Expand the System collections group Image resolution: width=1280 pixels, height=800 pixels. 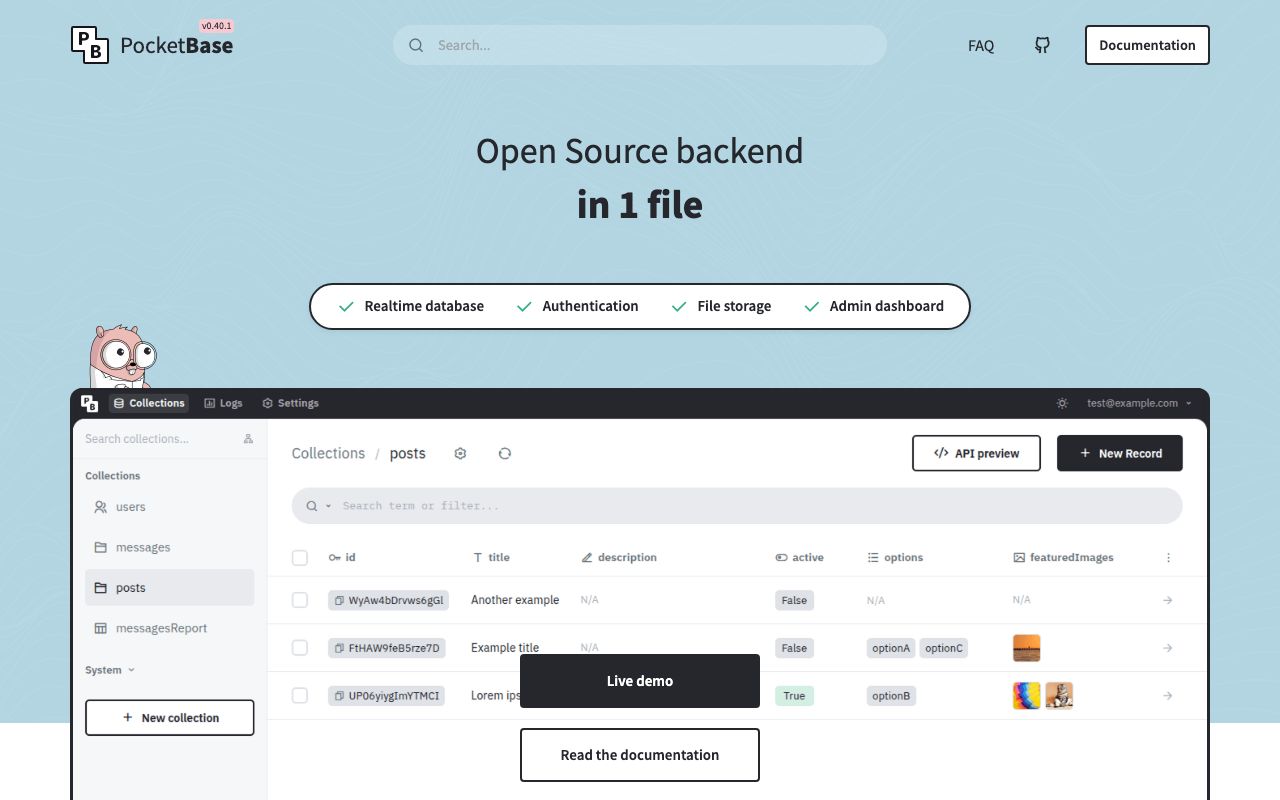click(110, 670)
